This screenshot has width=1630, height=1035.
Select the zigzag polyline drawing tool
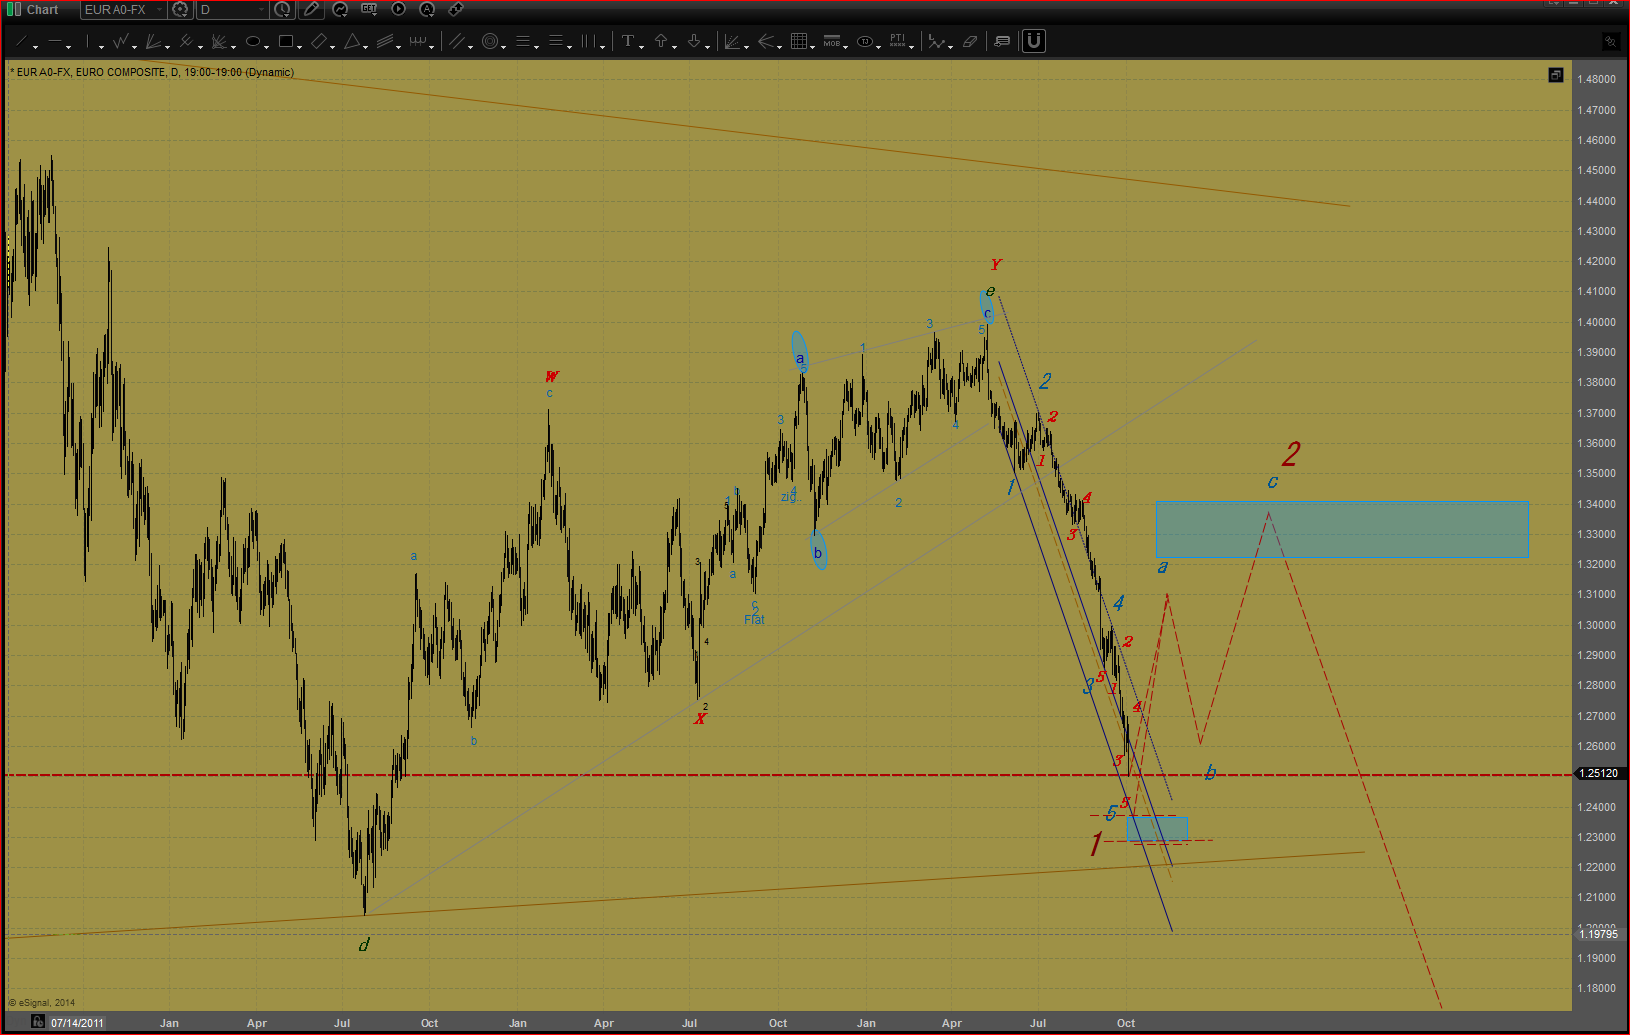(121, 41)
